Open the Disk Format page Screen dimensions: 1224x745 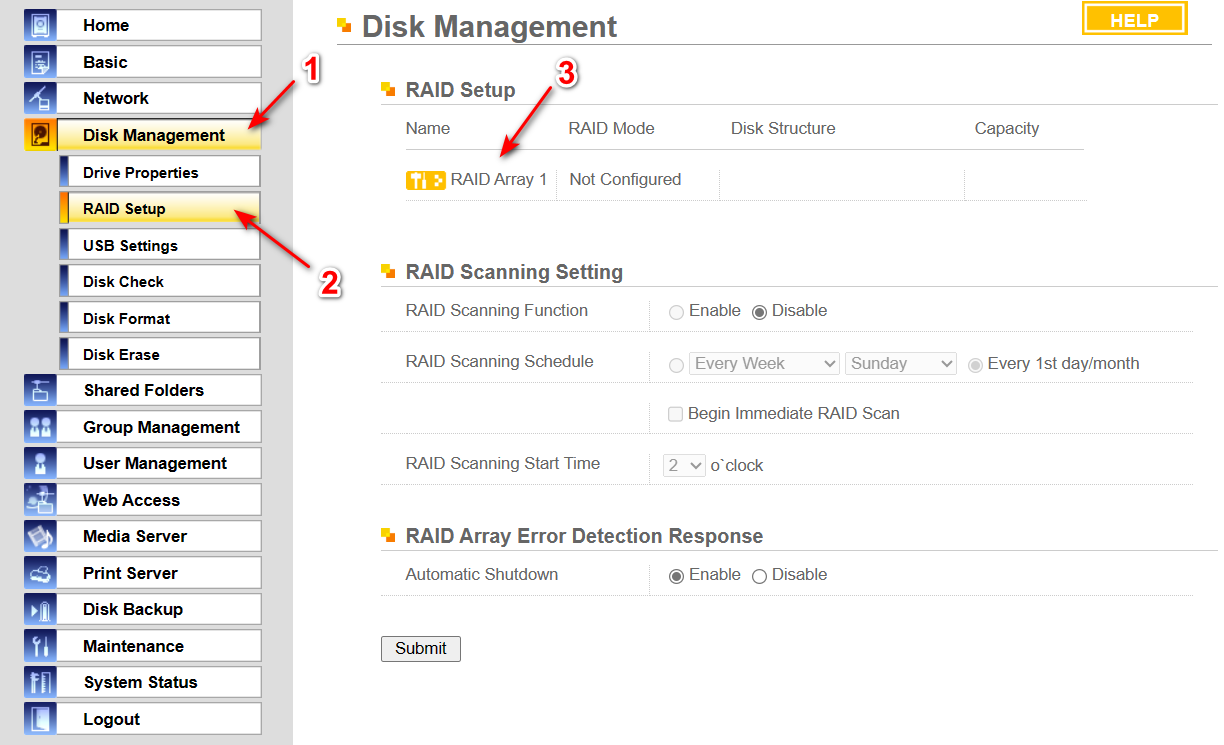[159, 317]
